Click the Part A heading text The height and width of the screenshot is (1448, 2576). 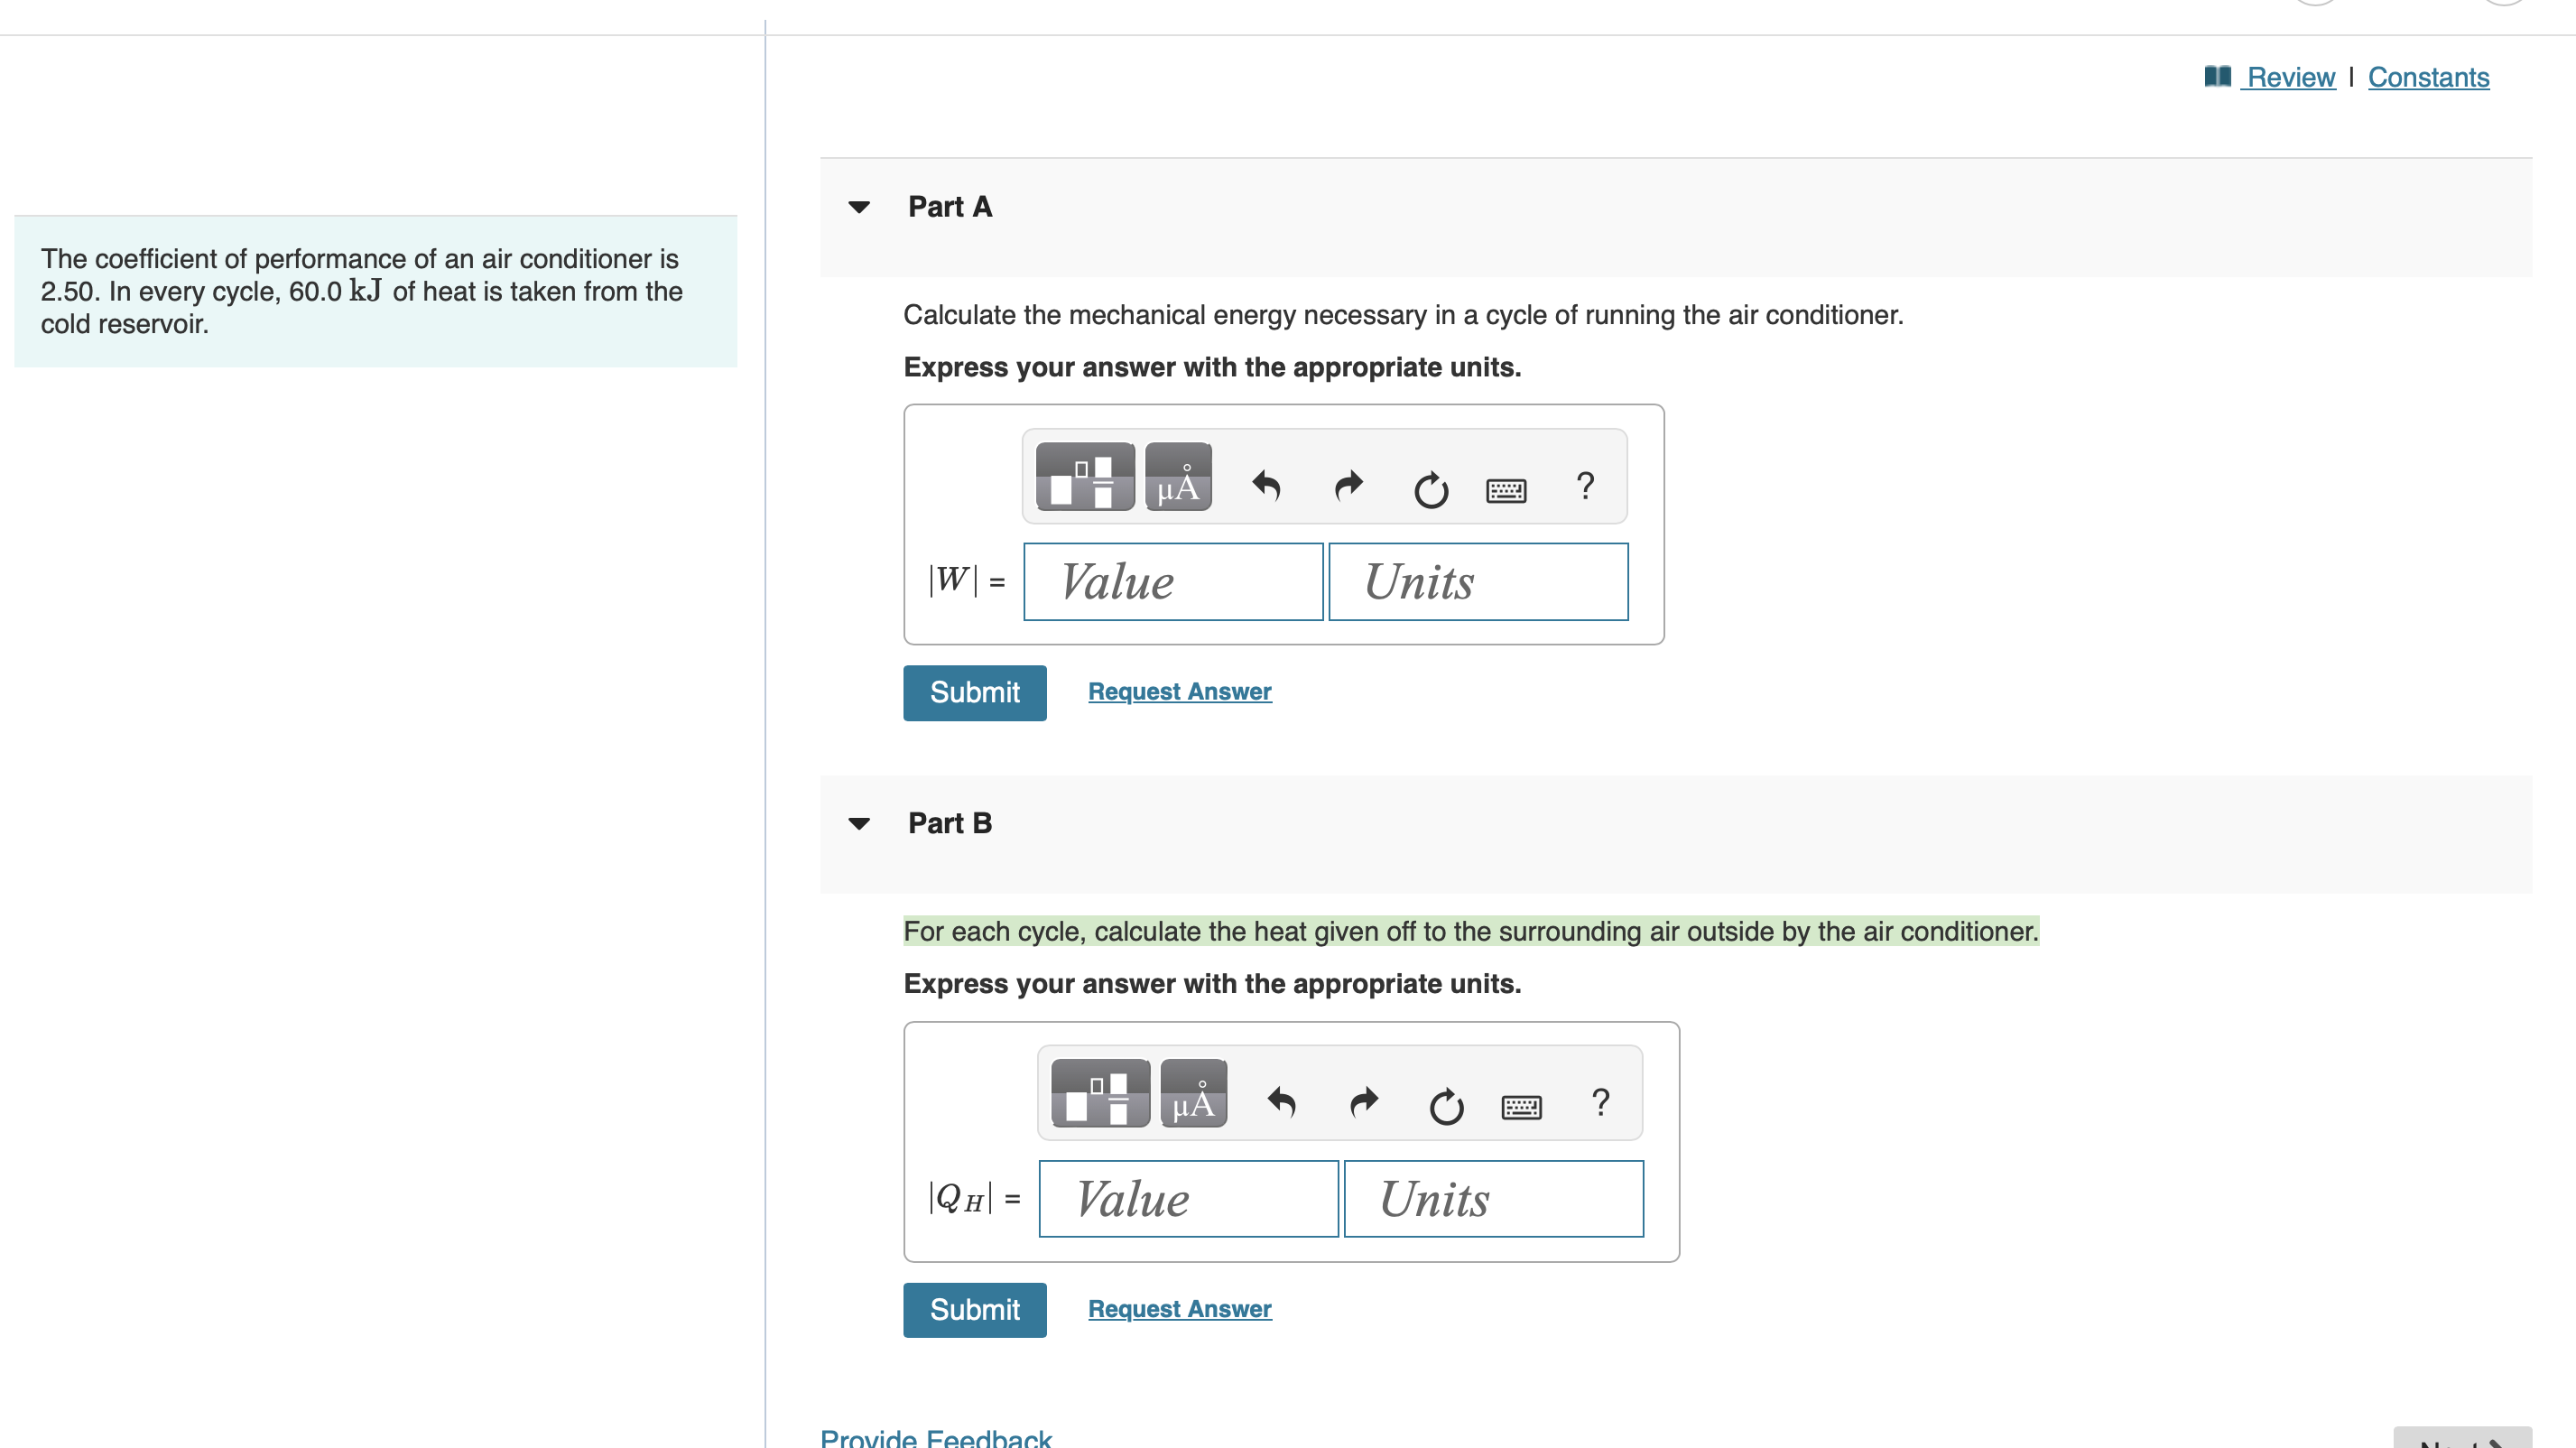pos(950,207)
